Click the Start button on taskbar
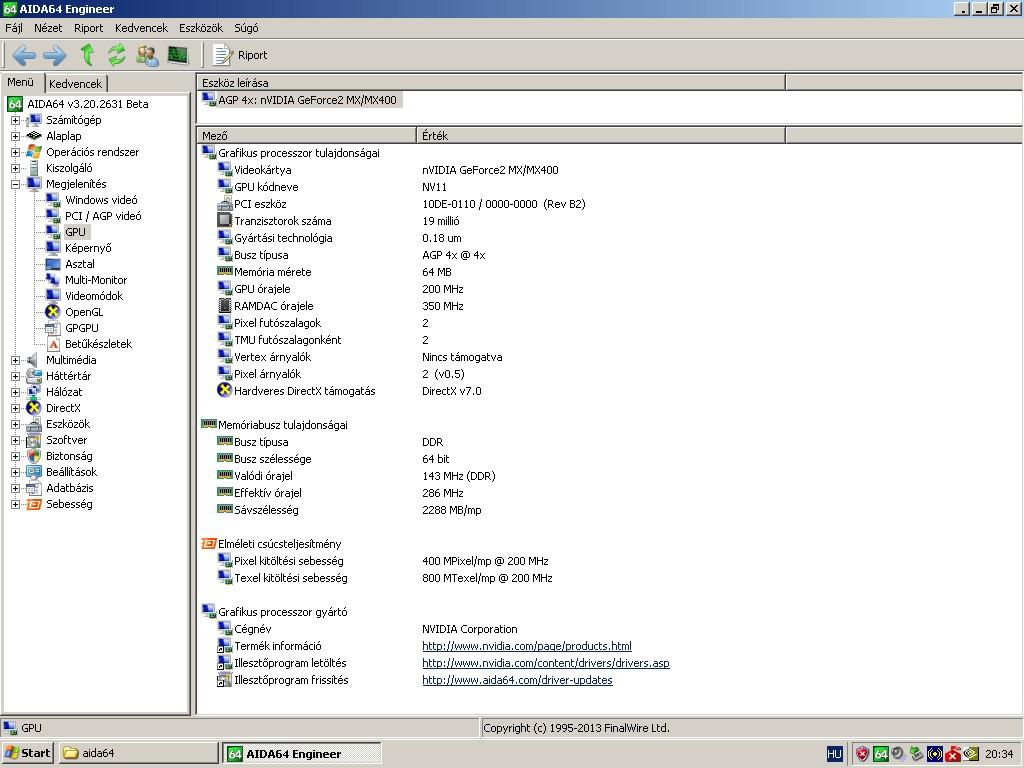Image resolution: width=1024 pixels, height=768 pixels. tap(27, 753)
